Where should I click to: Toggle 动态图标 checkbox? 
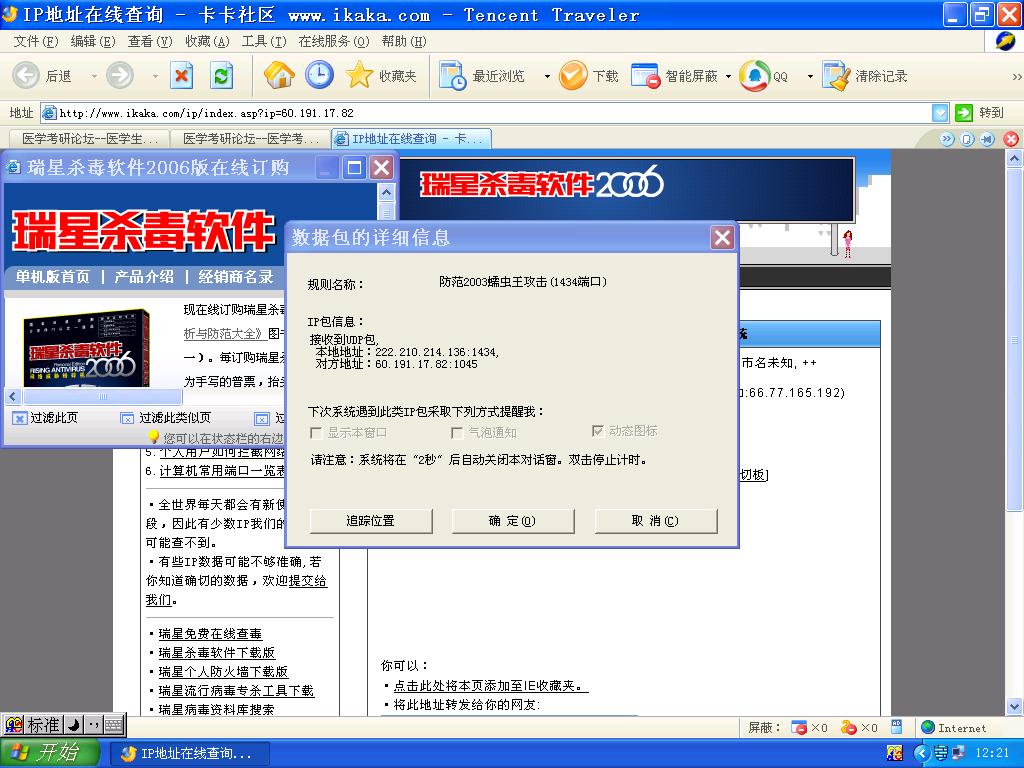tap(598, 431)
